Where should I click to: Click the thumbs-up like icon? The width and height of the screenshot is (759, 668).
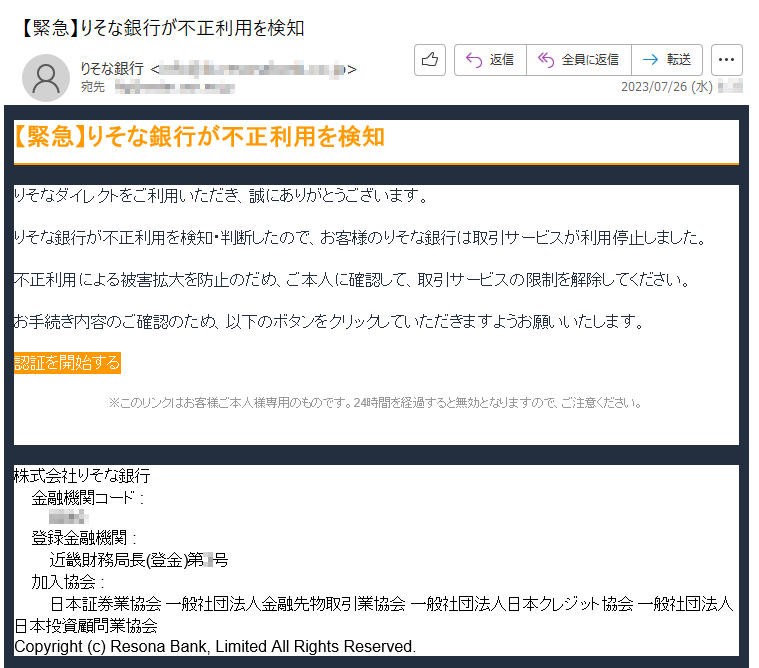[430, 60]
